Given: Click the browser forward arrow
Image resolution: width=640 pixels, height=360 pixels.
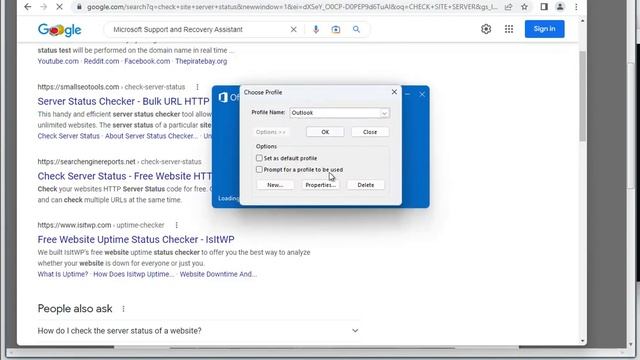Looking at the screenshot, I should point(43,7).
